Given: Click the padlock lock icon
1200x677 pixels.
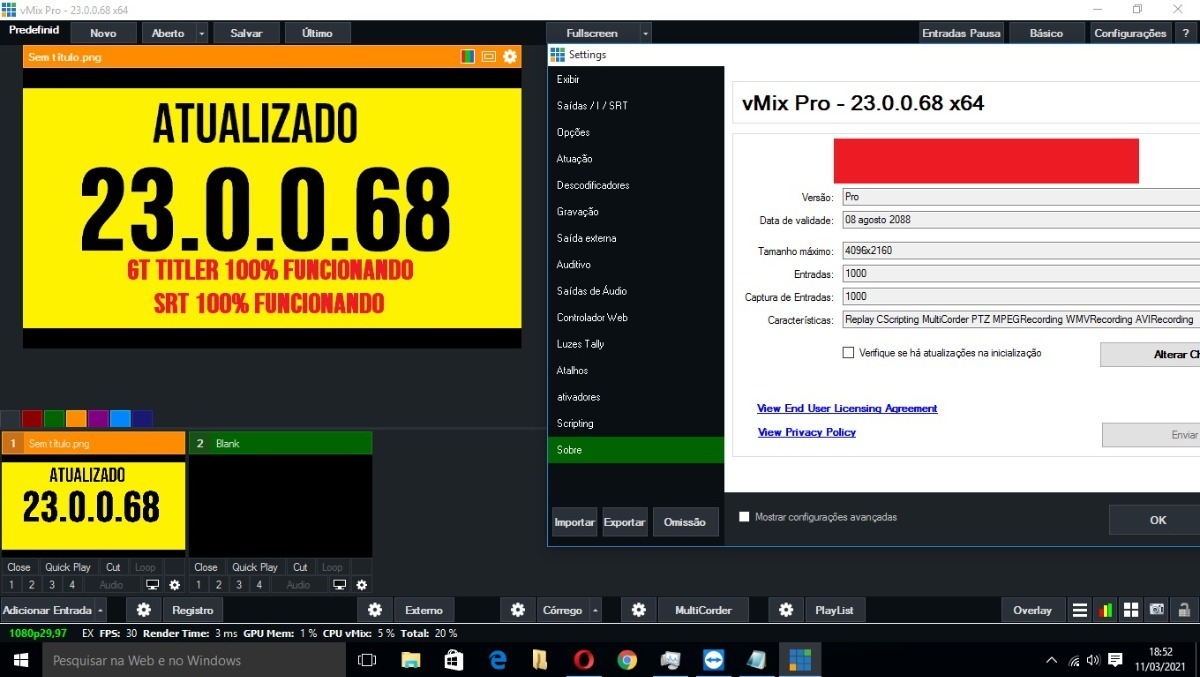Looking at the screenshot, I should 1183,610.
